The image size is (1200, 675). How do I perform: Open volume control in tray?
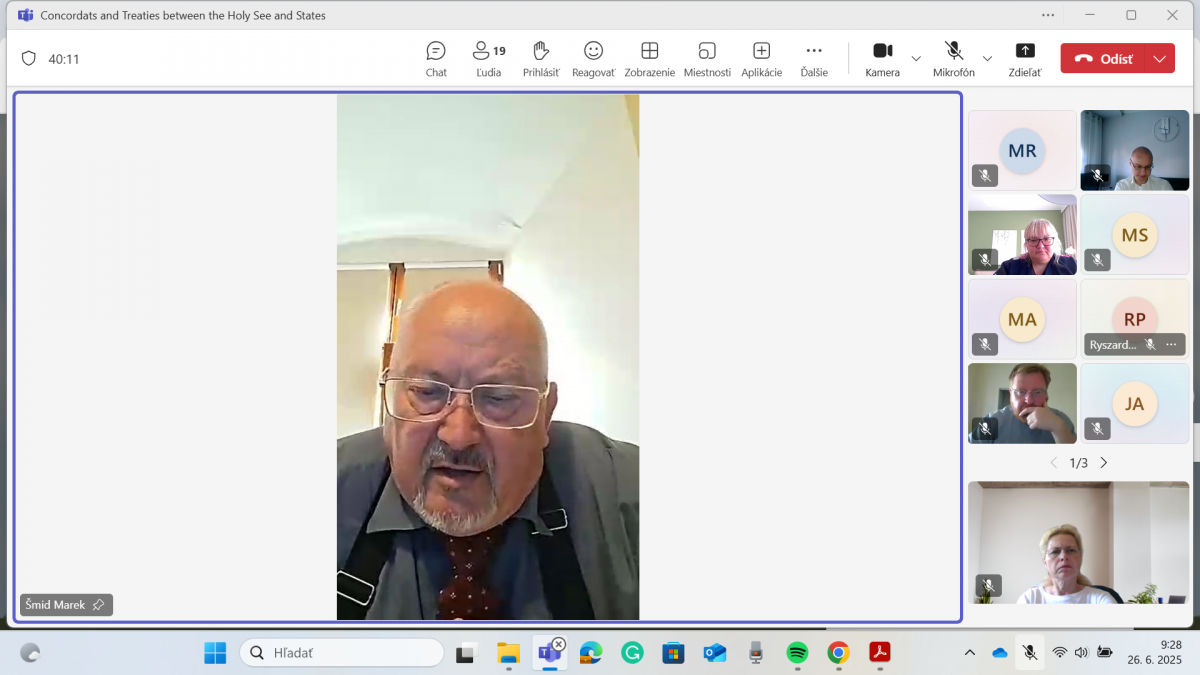[x=1081, y=653]
